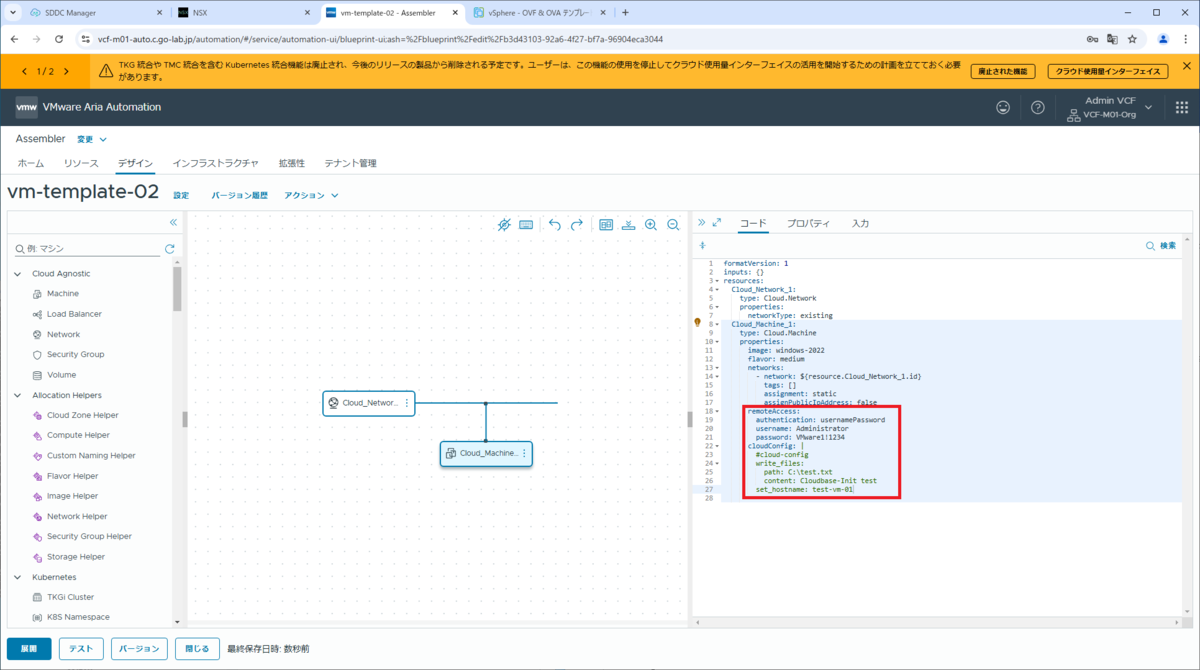Collapse the Cloud Agnostic category

pos(17,273)
